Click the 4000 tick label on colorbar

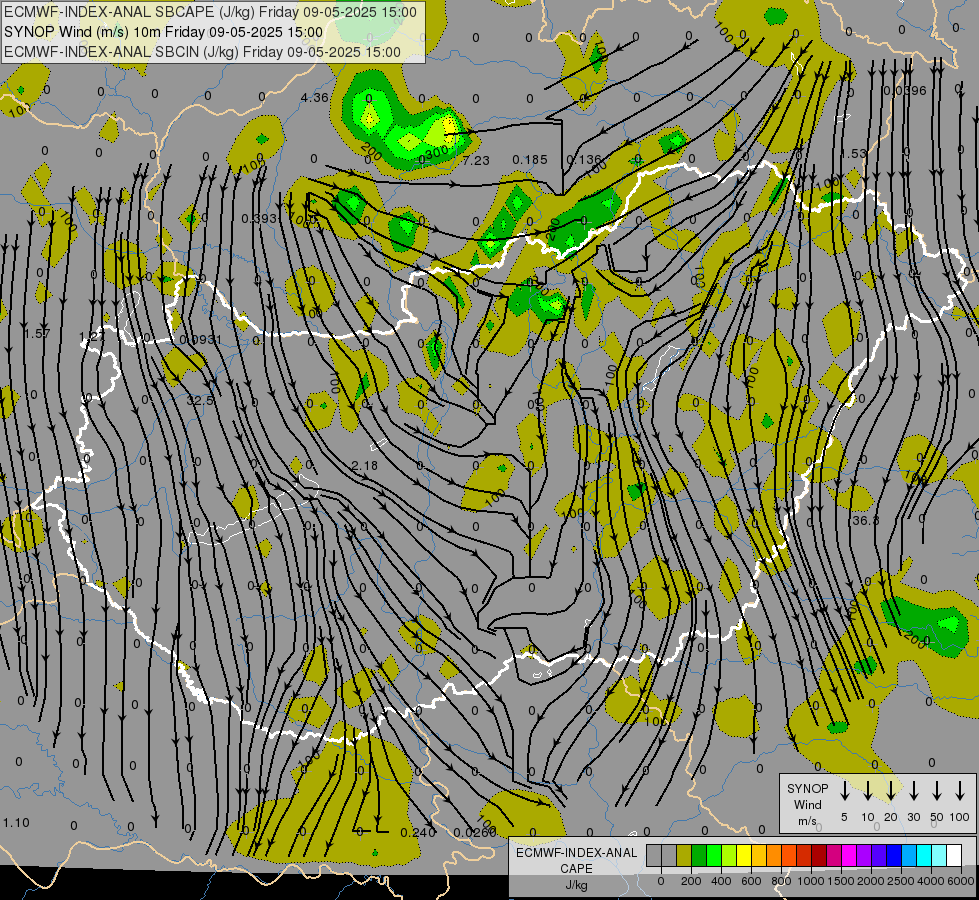pos(931,881)
